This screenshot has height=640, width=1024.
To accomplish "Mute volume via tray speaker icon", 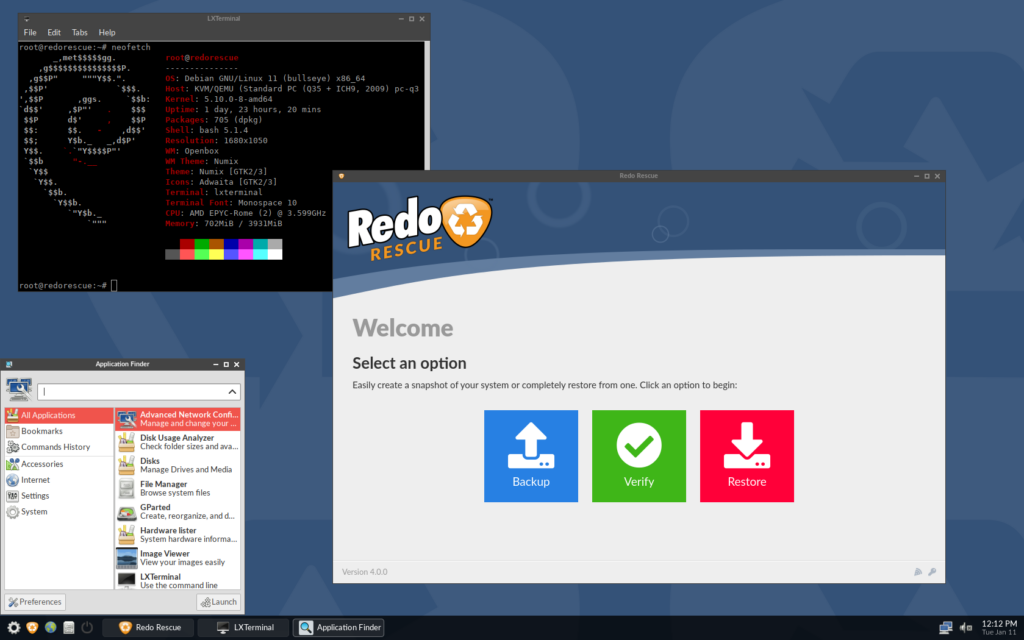I will tap(965, 627).
